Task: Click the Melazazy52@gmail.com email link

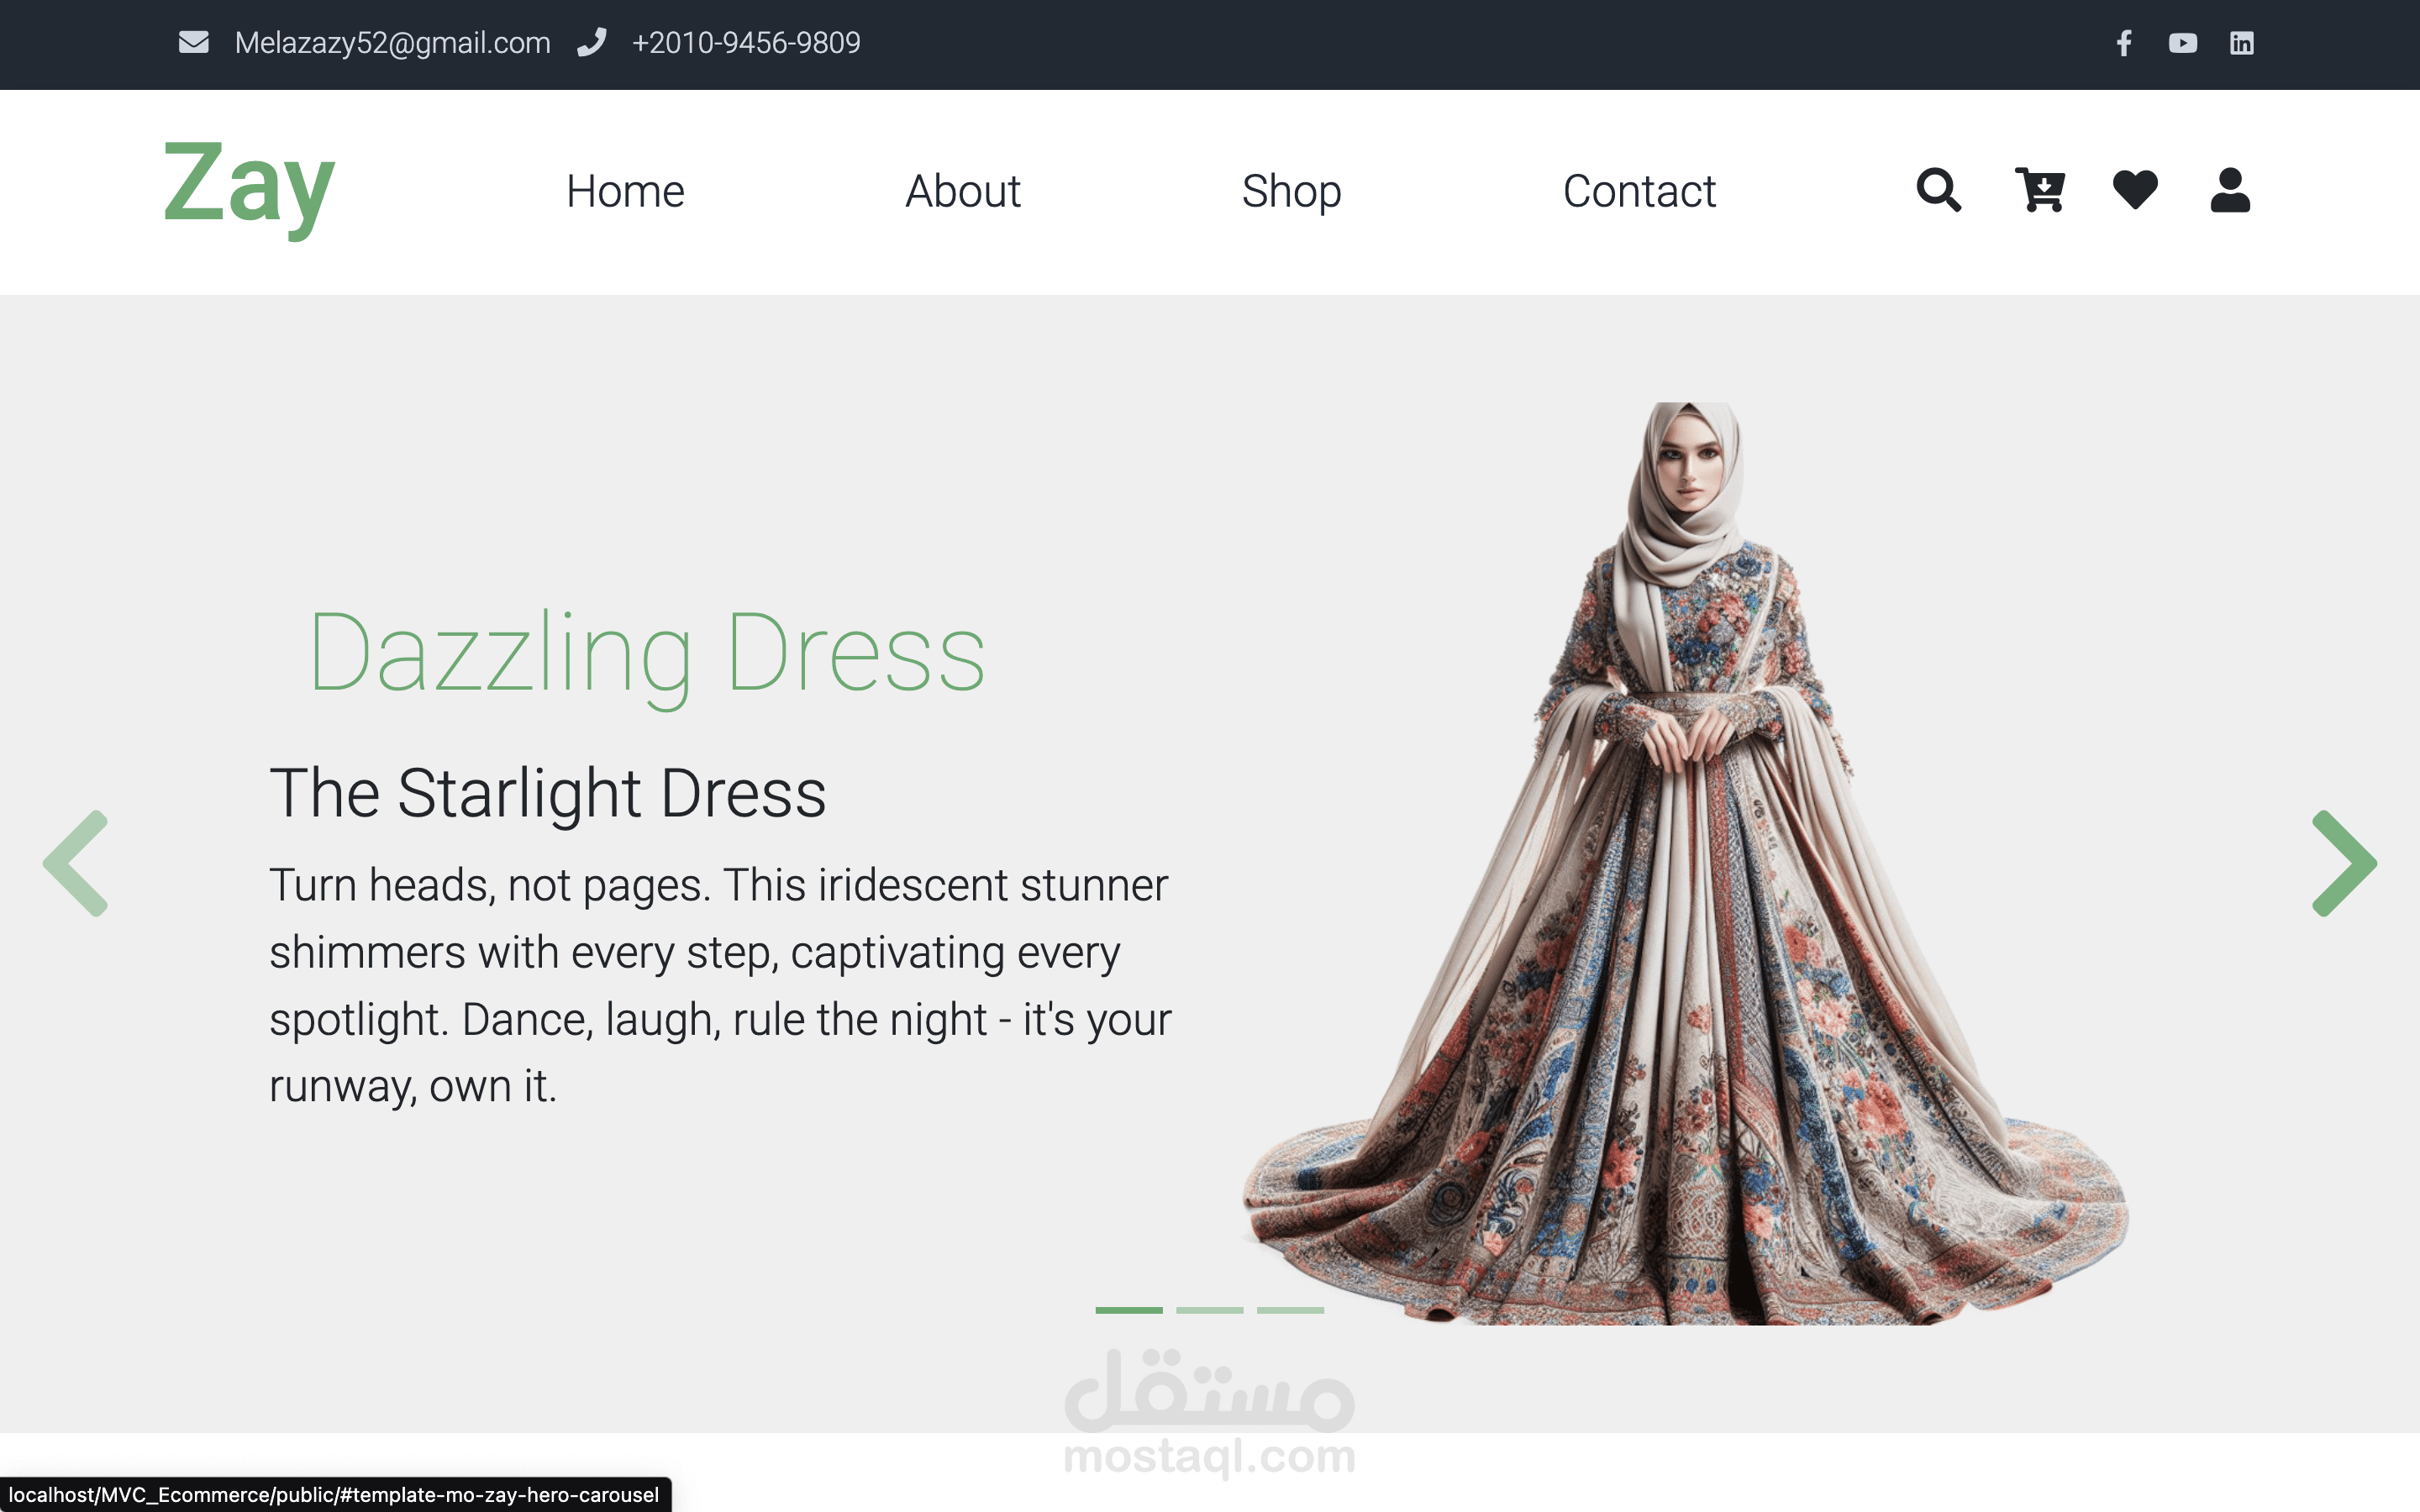Action: click(x=392, y=43)
